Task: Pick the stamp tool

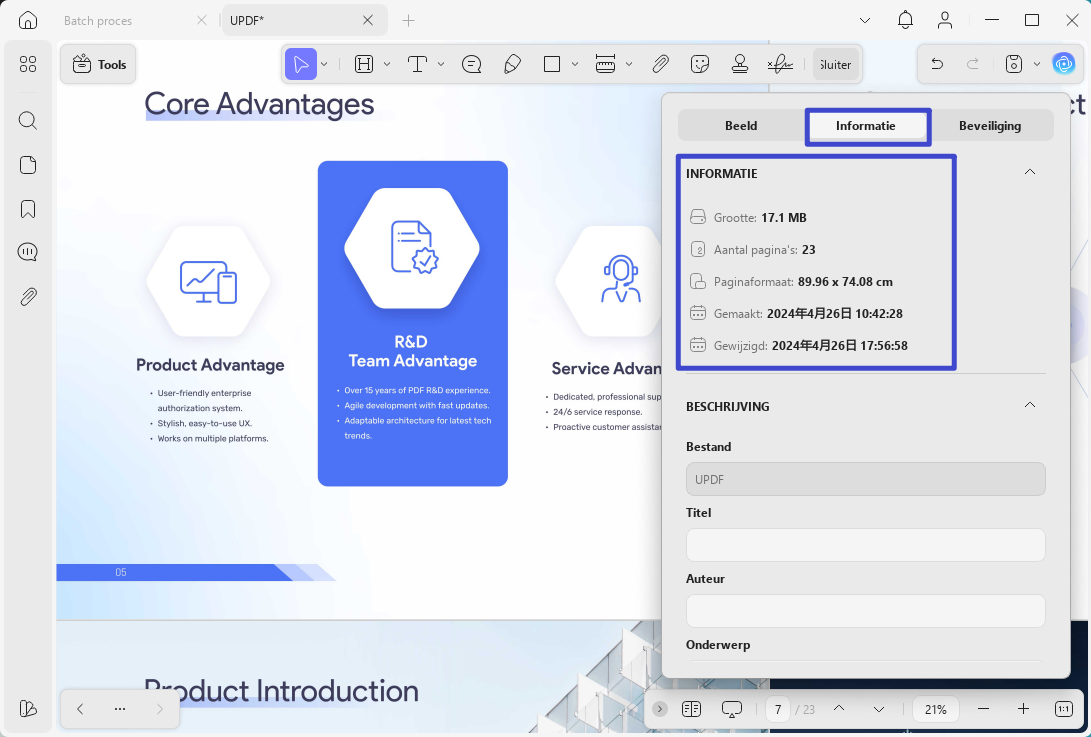Action: pos(740,65)
